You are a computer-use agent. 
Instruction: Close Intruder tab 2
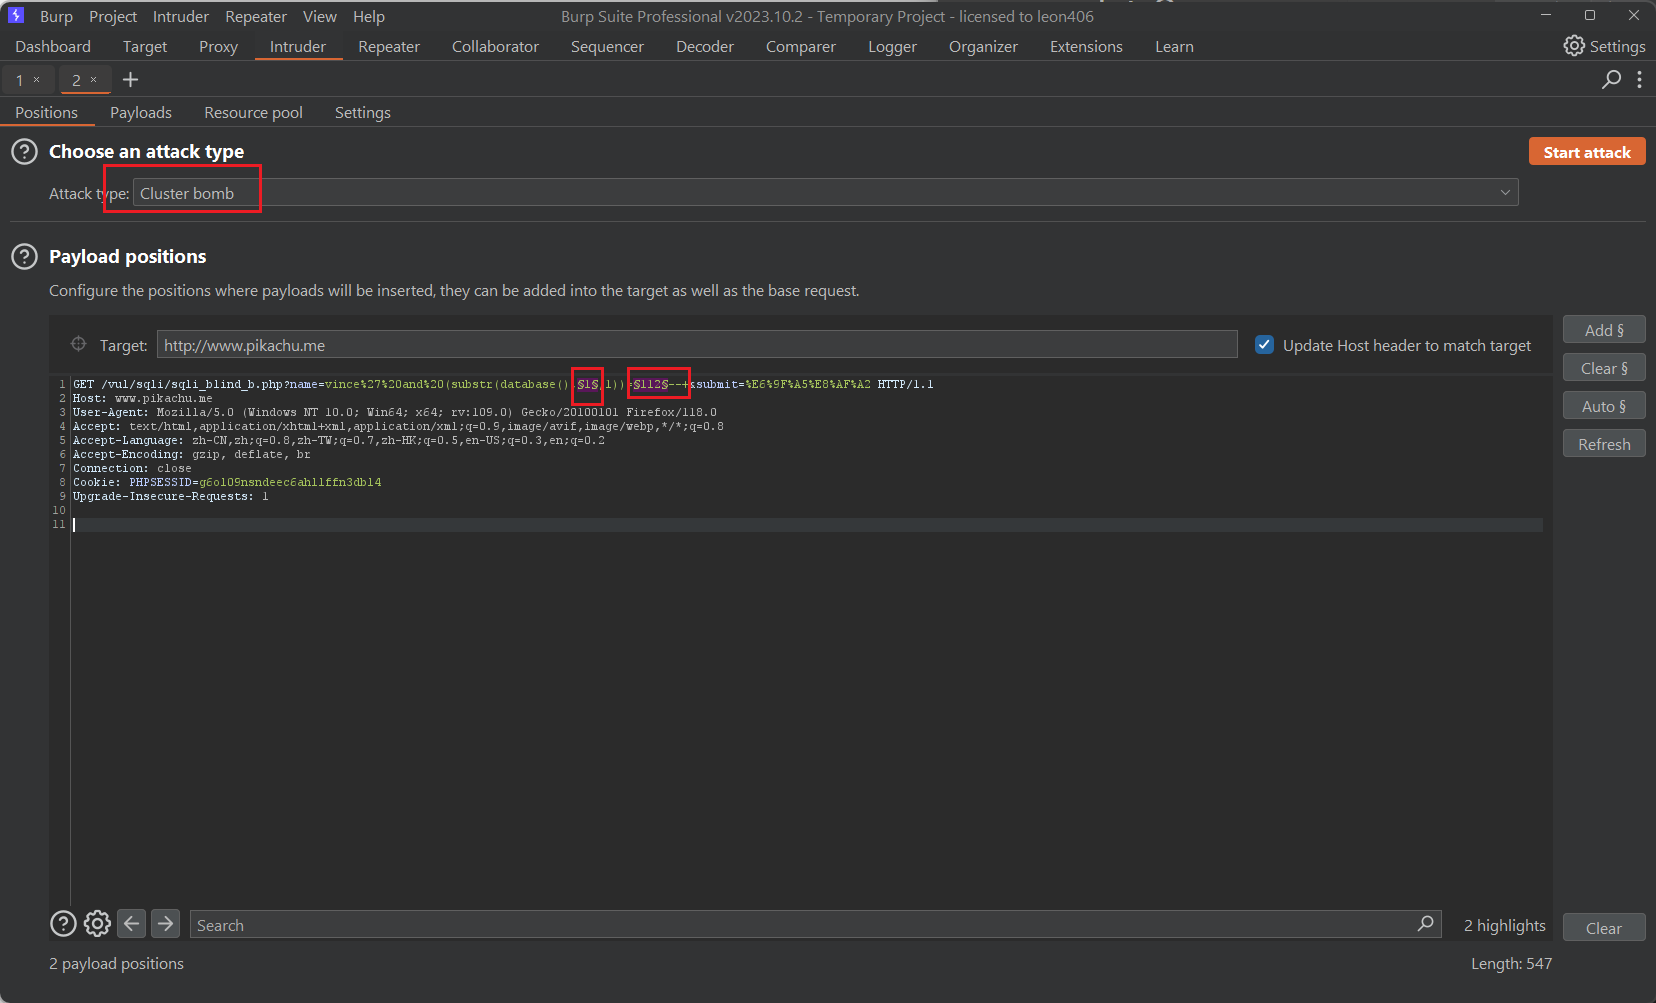pos(94,79)
